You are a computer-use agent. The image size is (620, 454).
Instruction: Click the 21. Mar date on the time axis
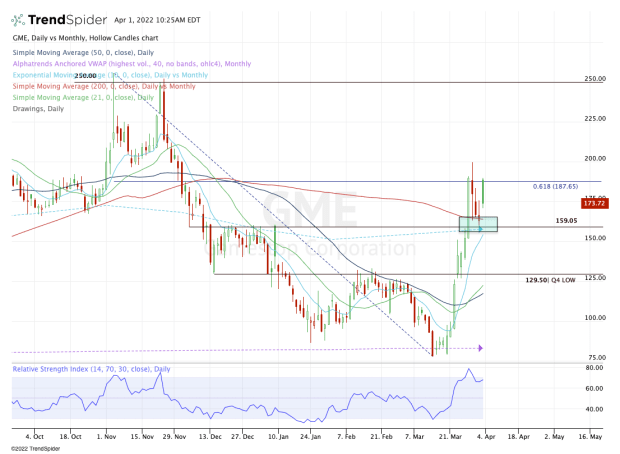pyautogui.click(x=449, y=437)
